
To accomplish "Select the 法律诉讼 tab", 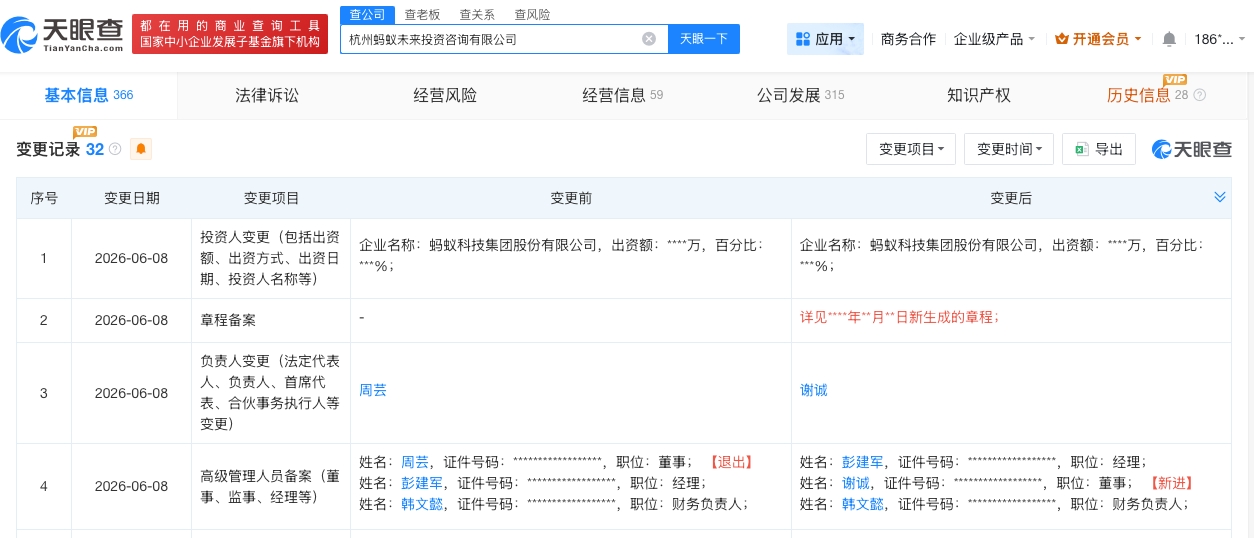I will point(267,95).
